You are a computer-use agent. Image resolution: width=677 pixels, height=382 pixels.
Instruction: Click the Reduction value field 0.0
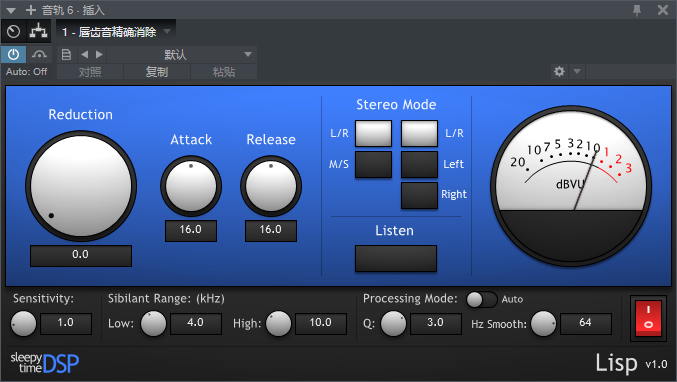81,255
